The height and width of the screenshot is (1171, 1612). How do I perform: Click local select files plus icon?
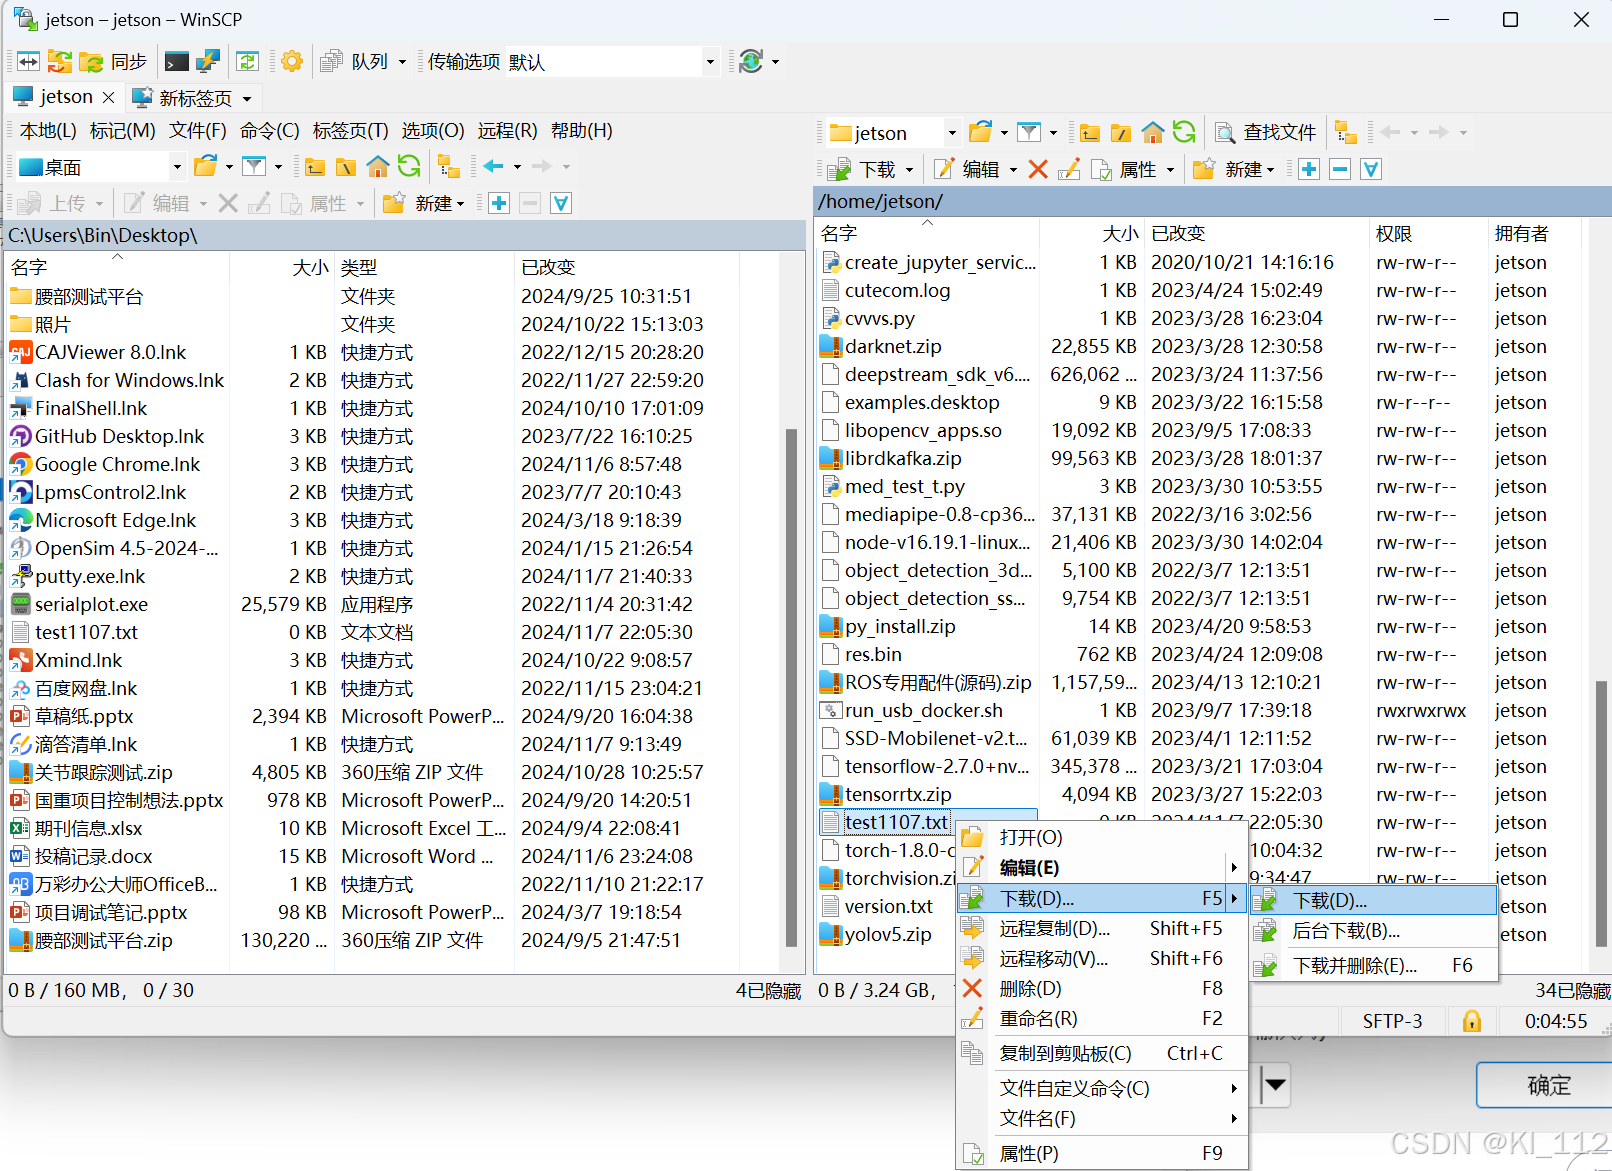(499, 204)
